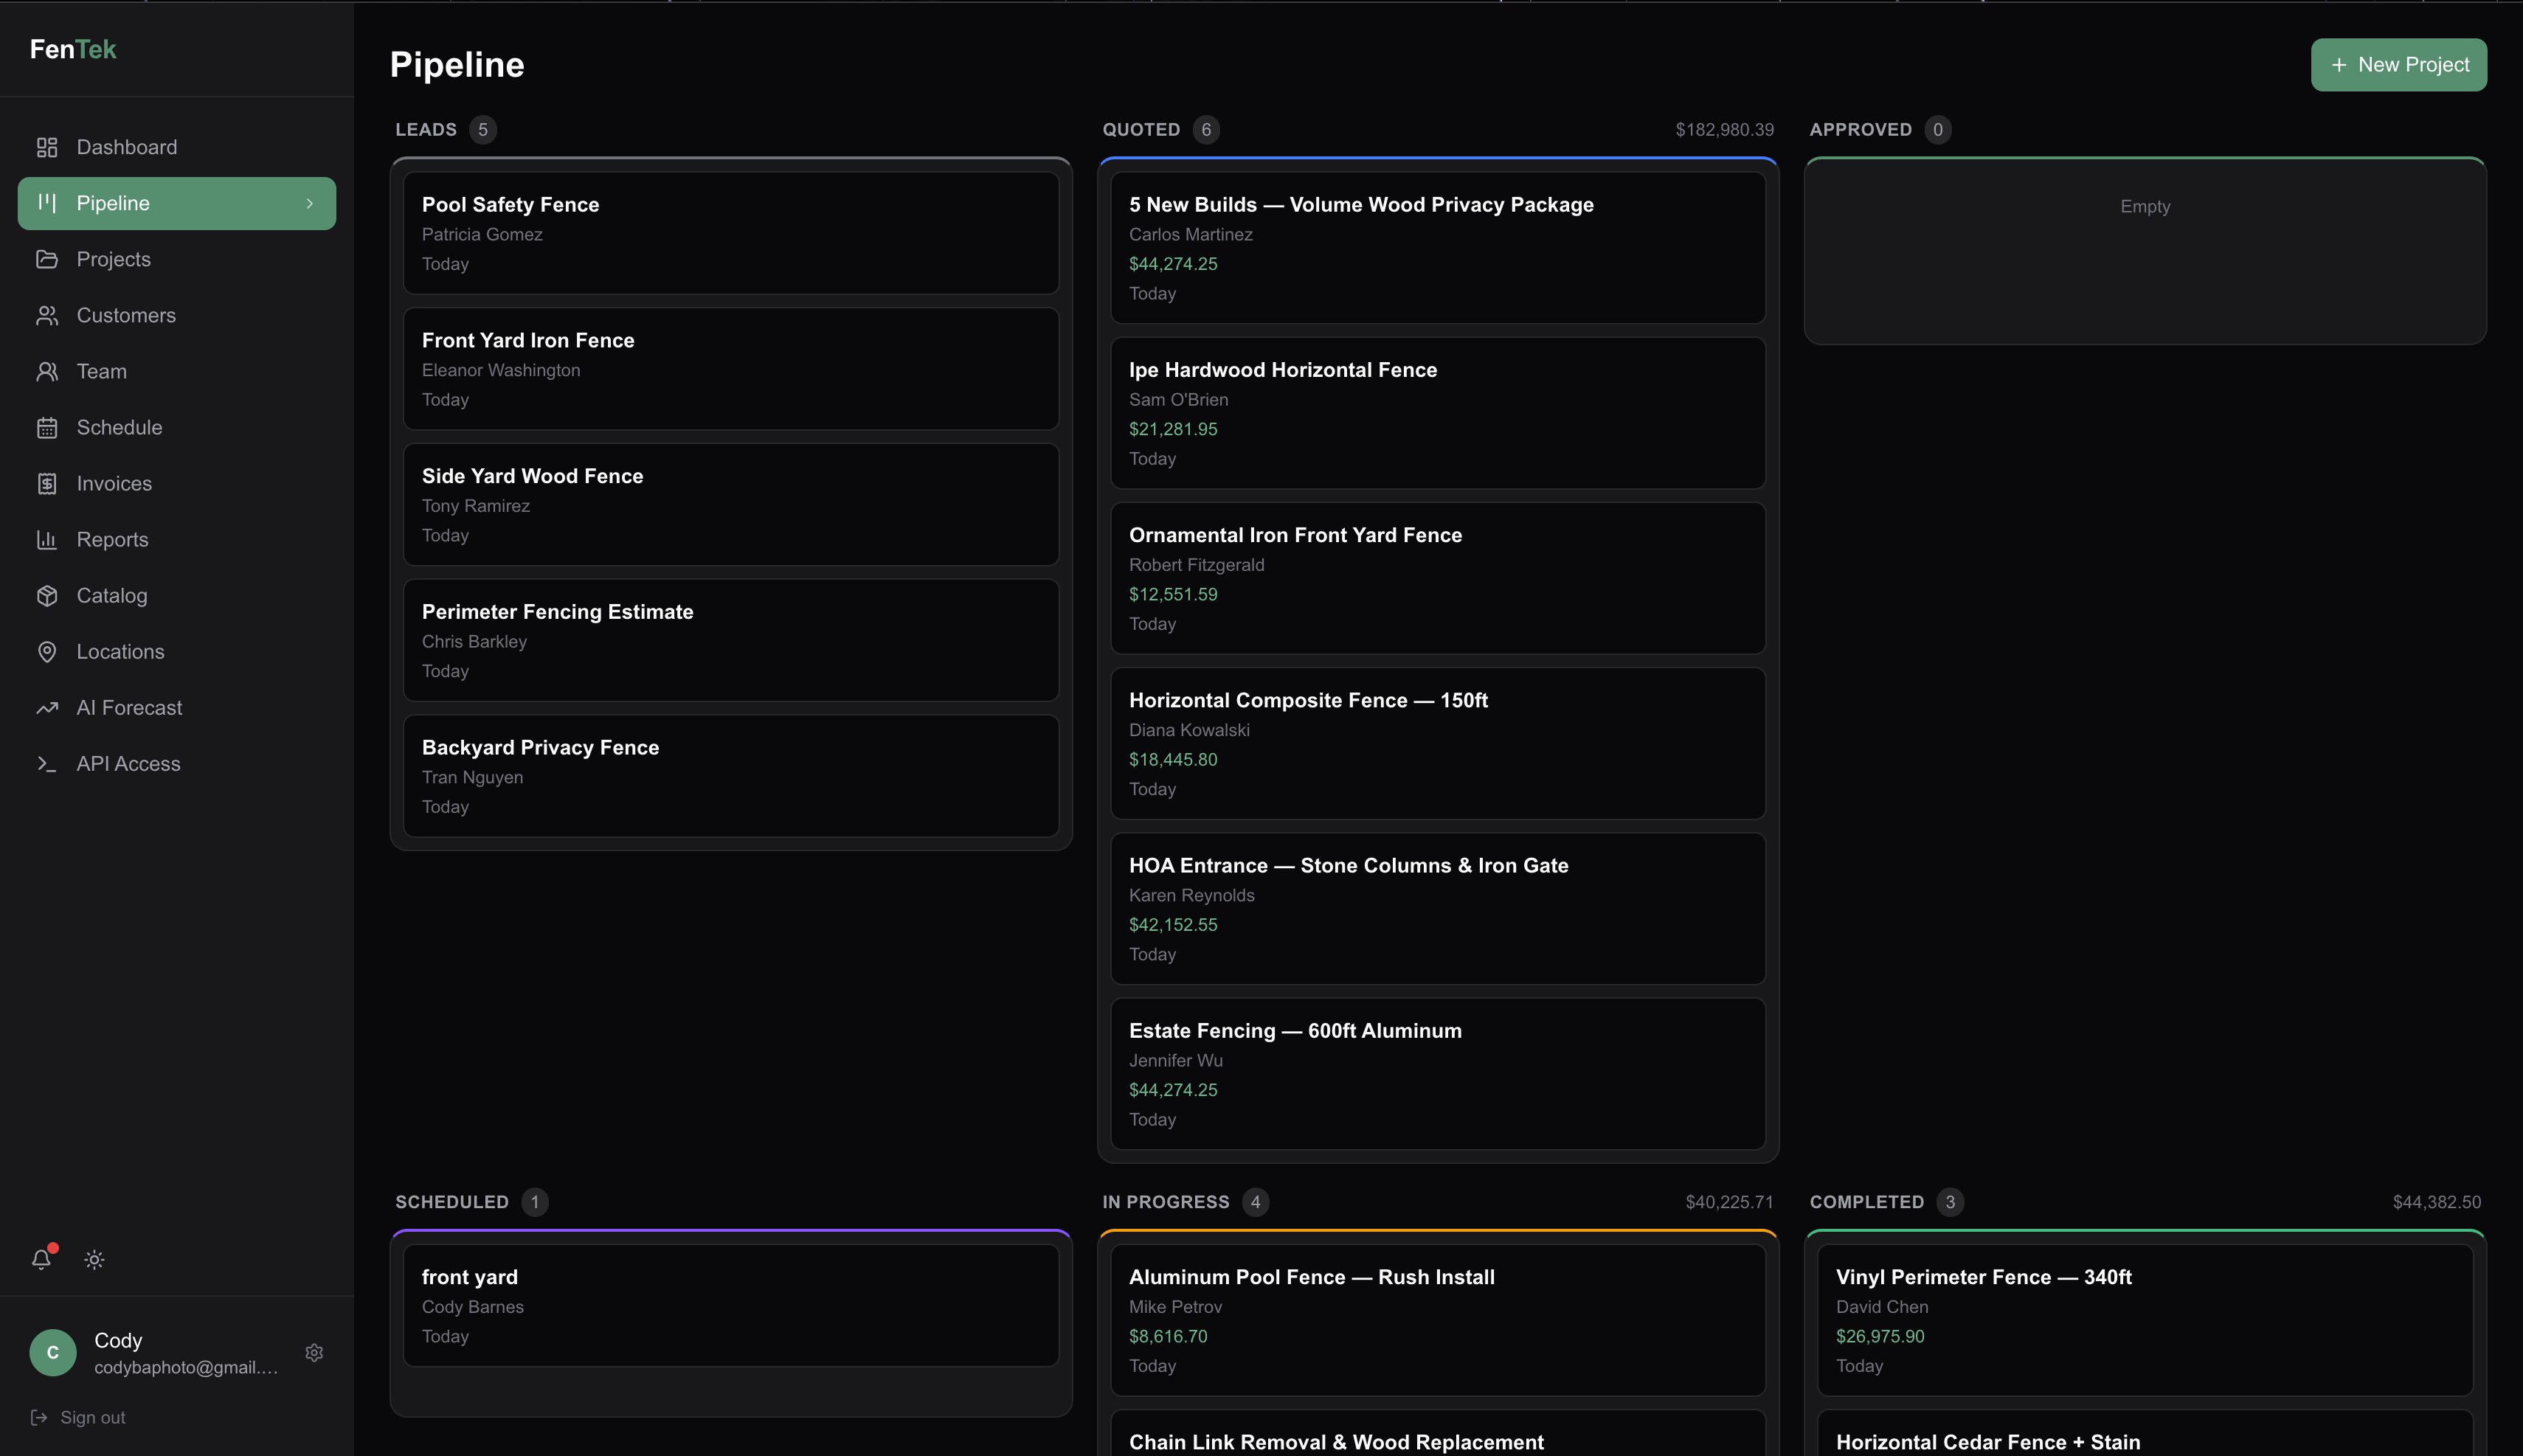2523x1456 pixels.
Task: Open 5 New Builds Volume Wood card
Action: [x=1438, y=248]
